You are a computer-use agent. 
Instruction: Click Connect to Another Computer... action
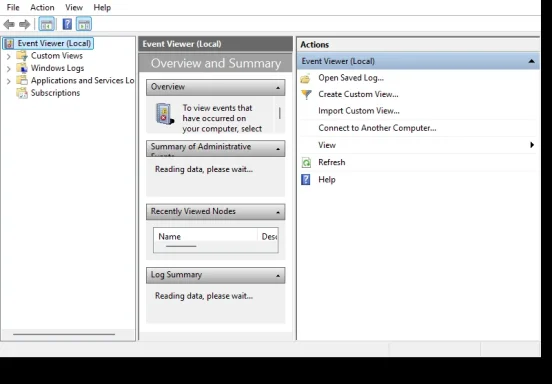(377, 128)
